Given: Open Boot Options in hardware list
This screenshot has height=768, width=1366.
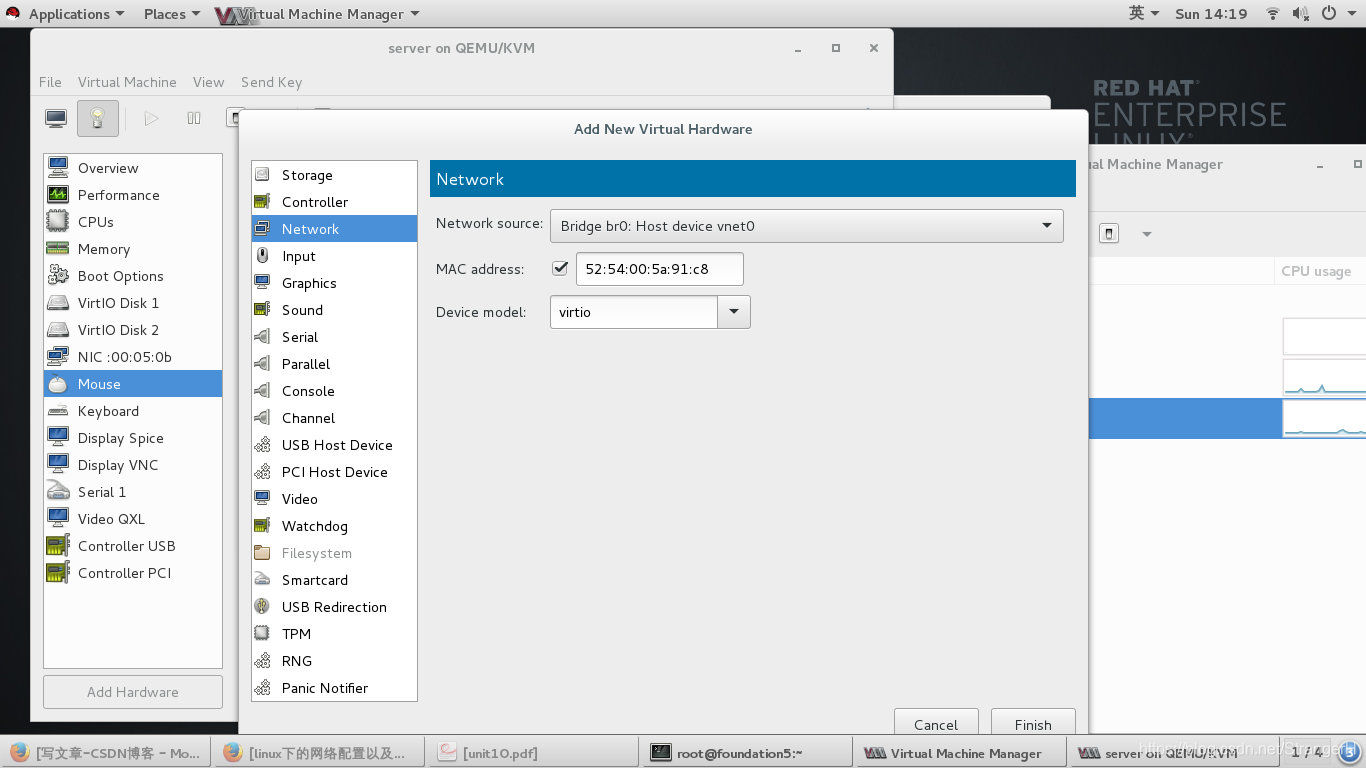Looking at the screenshot, I should pos(133,276).
